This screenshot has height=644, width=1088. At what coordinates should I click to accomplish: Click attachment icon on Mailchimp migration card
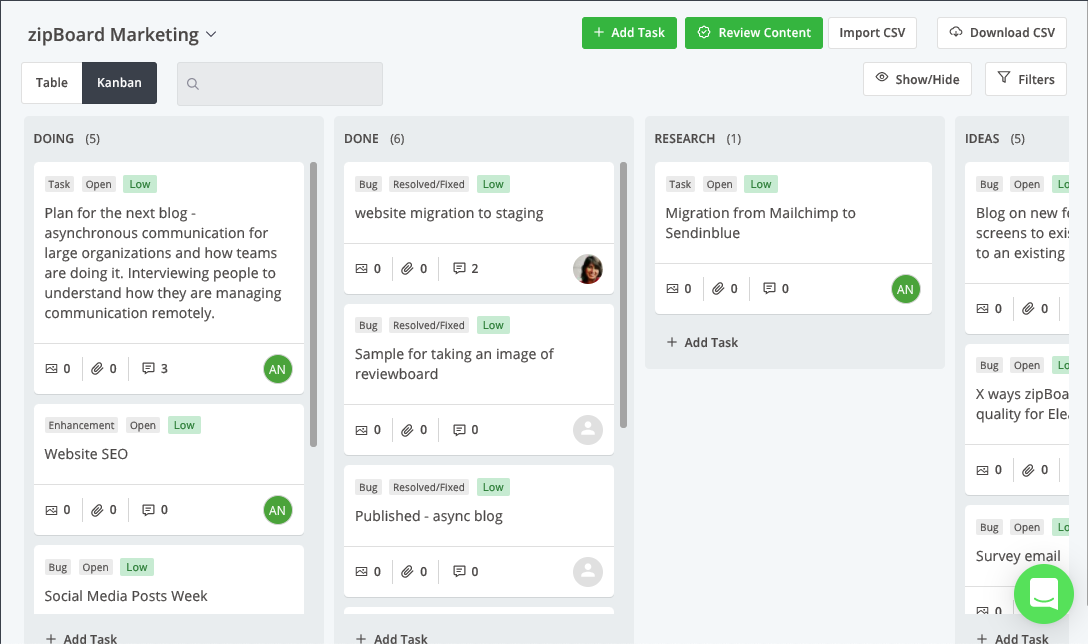(718, 289)
